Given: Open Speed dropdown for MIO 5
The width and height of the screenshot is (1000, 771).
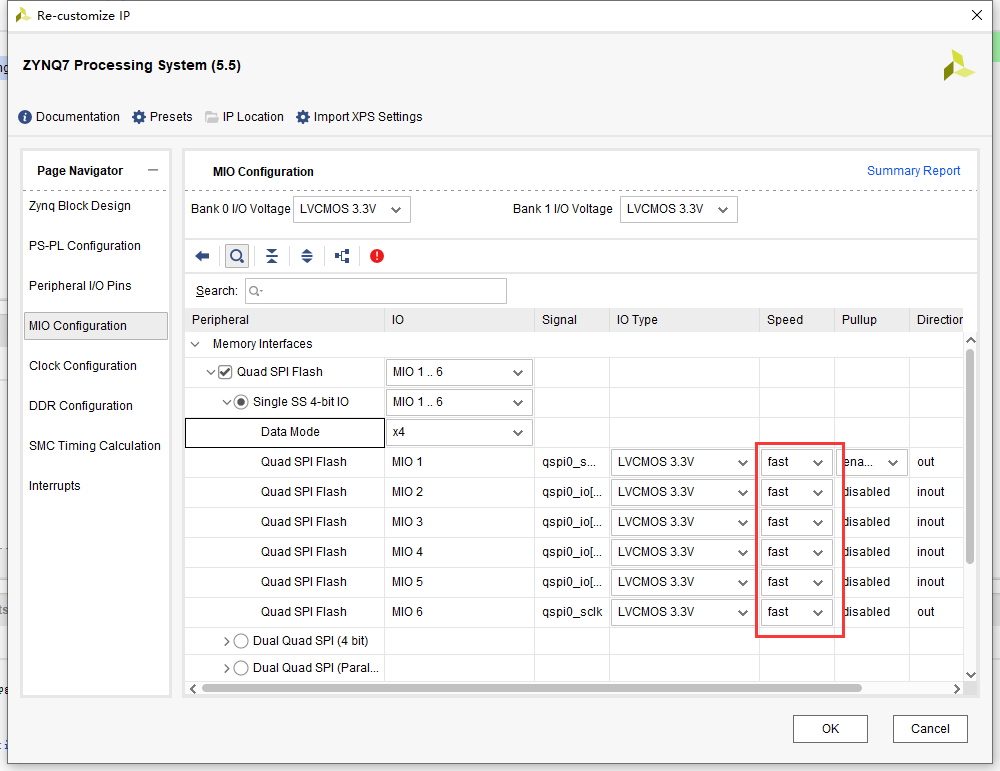Looking at the screenshot, I should (796, 582).
